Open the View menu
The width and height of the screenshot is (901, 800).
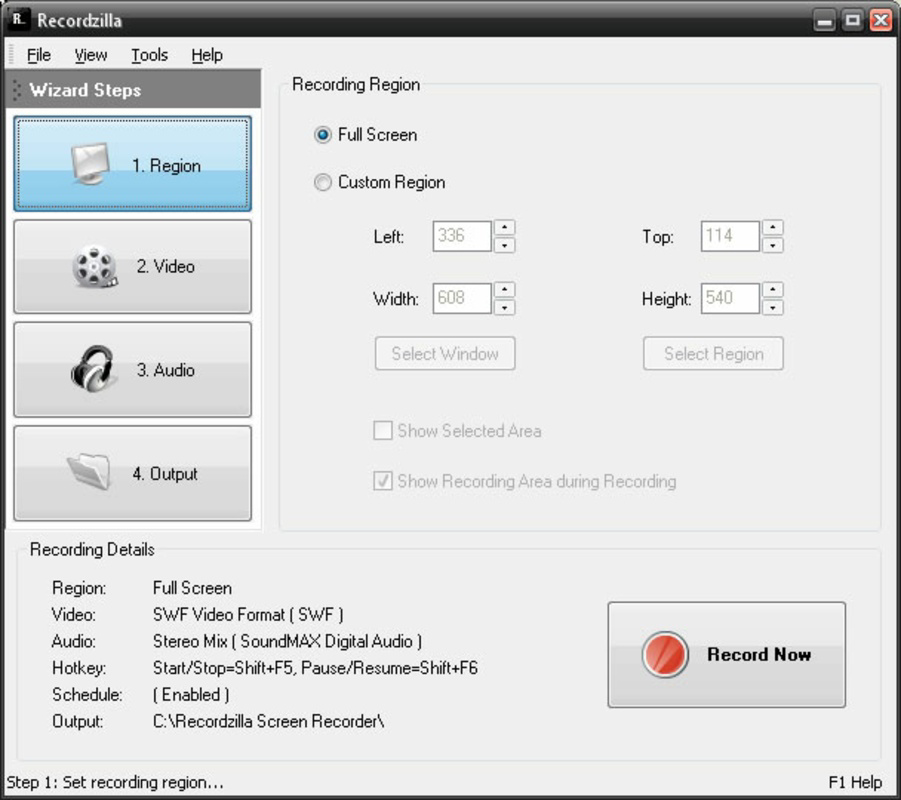tap(90, 55)
